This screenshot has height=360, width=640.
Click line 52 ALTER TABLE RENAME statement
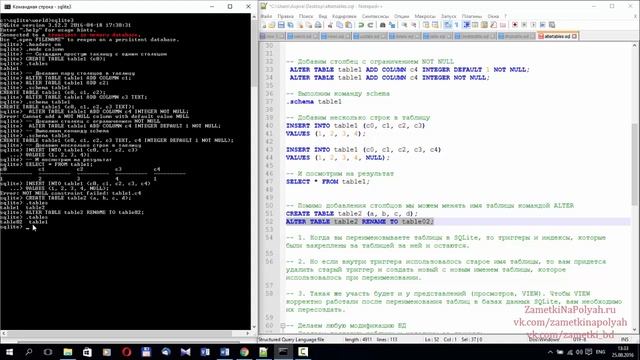click(360, 222)
